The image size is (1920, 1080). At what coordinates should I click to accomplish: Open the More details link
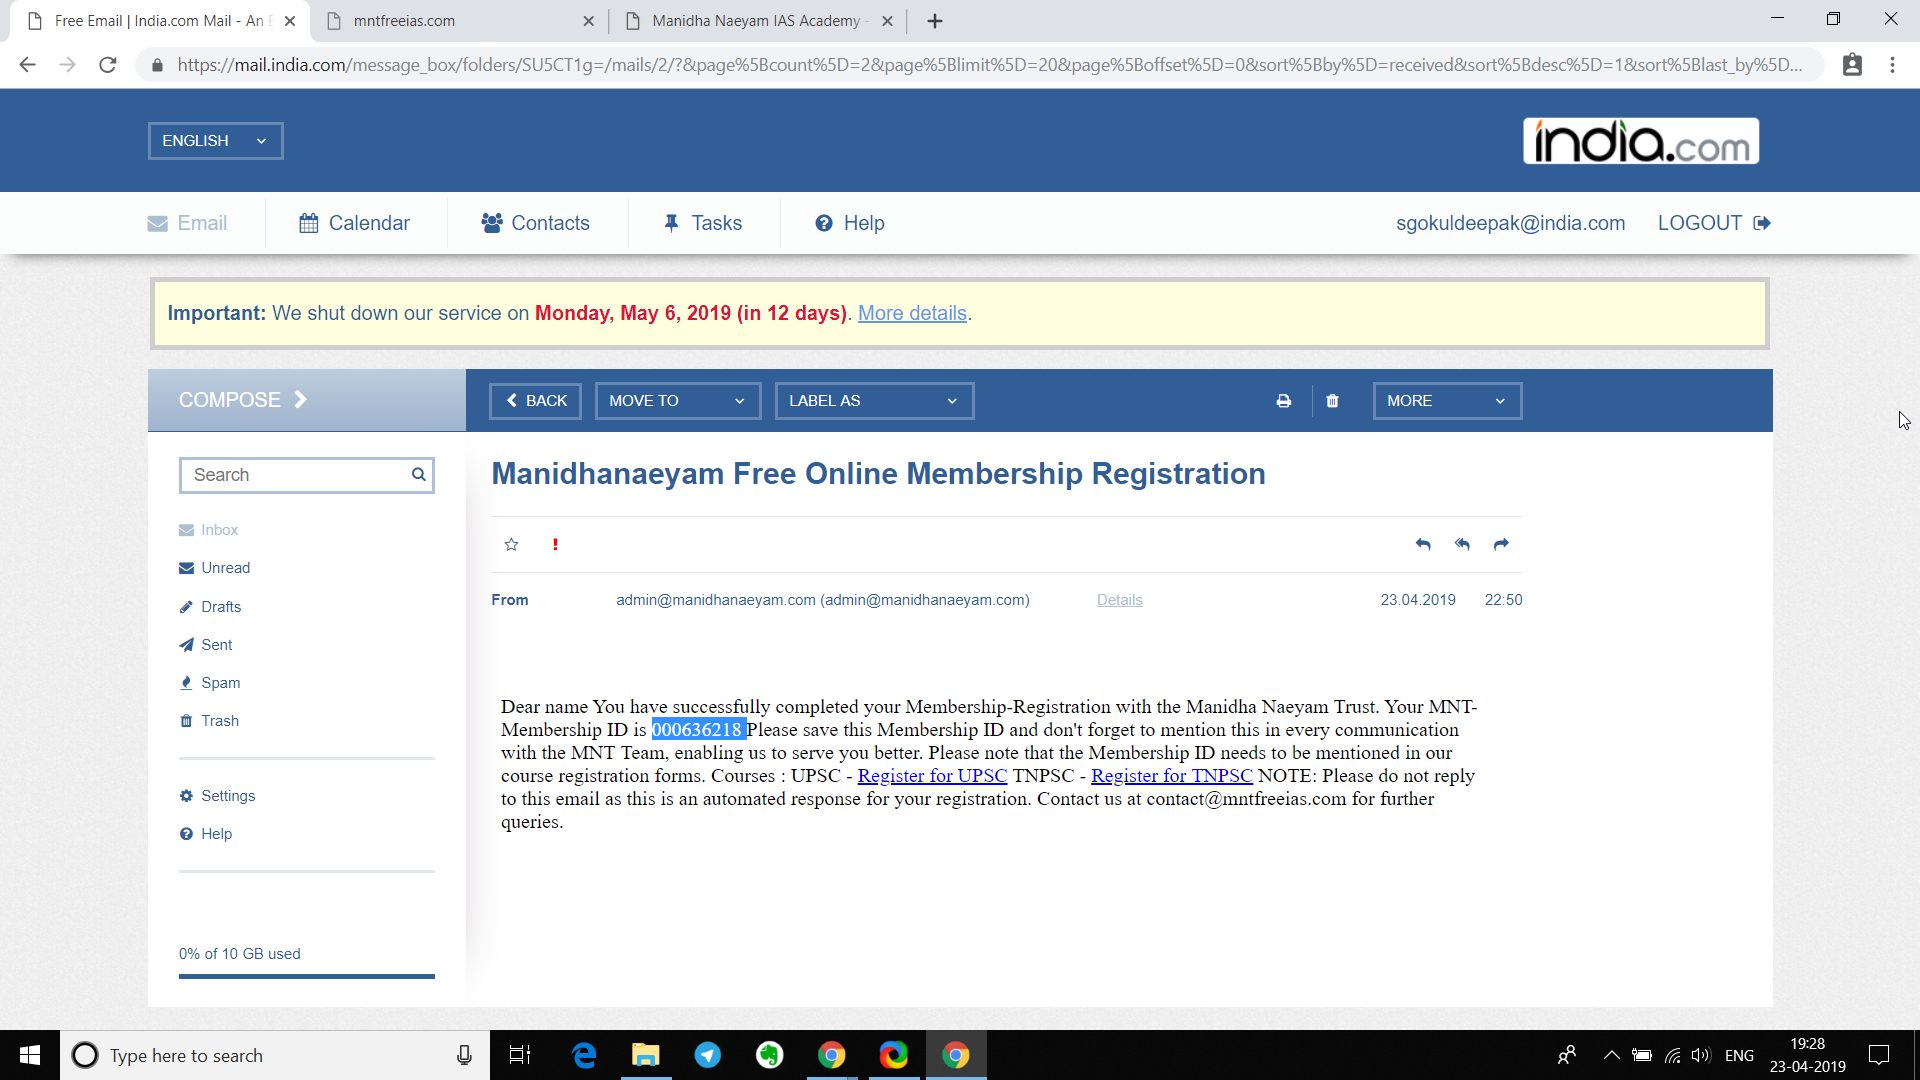tap(912, 313)
